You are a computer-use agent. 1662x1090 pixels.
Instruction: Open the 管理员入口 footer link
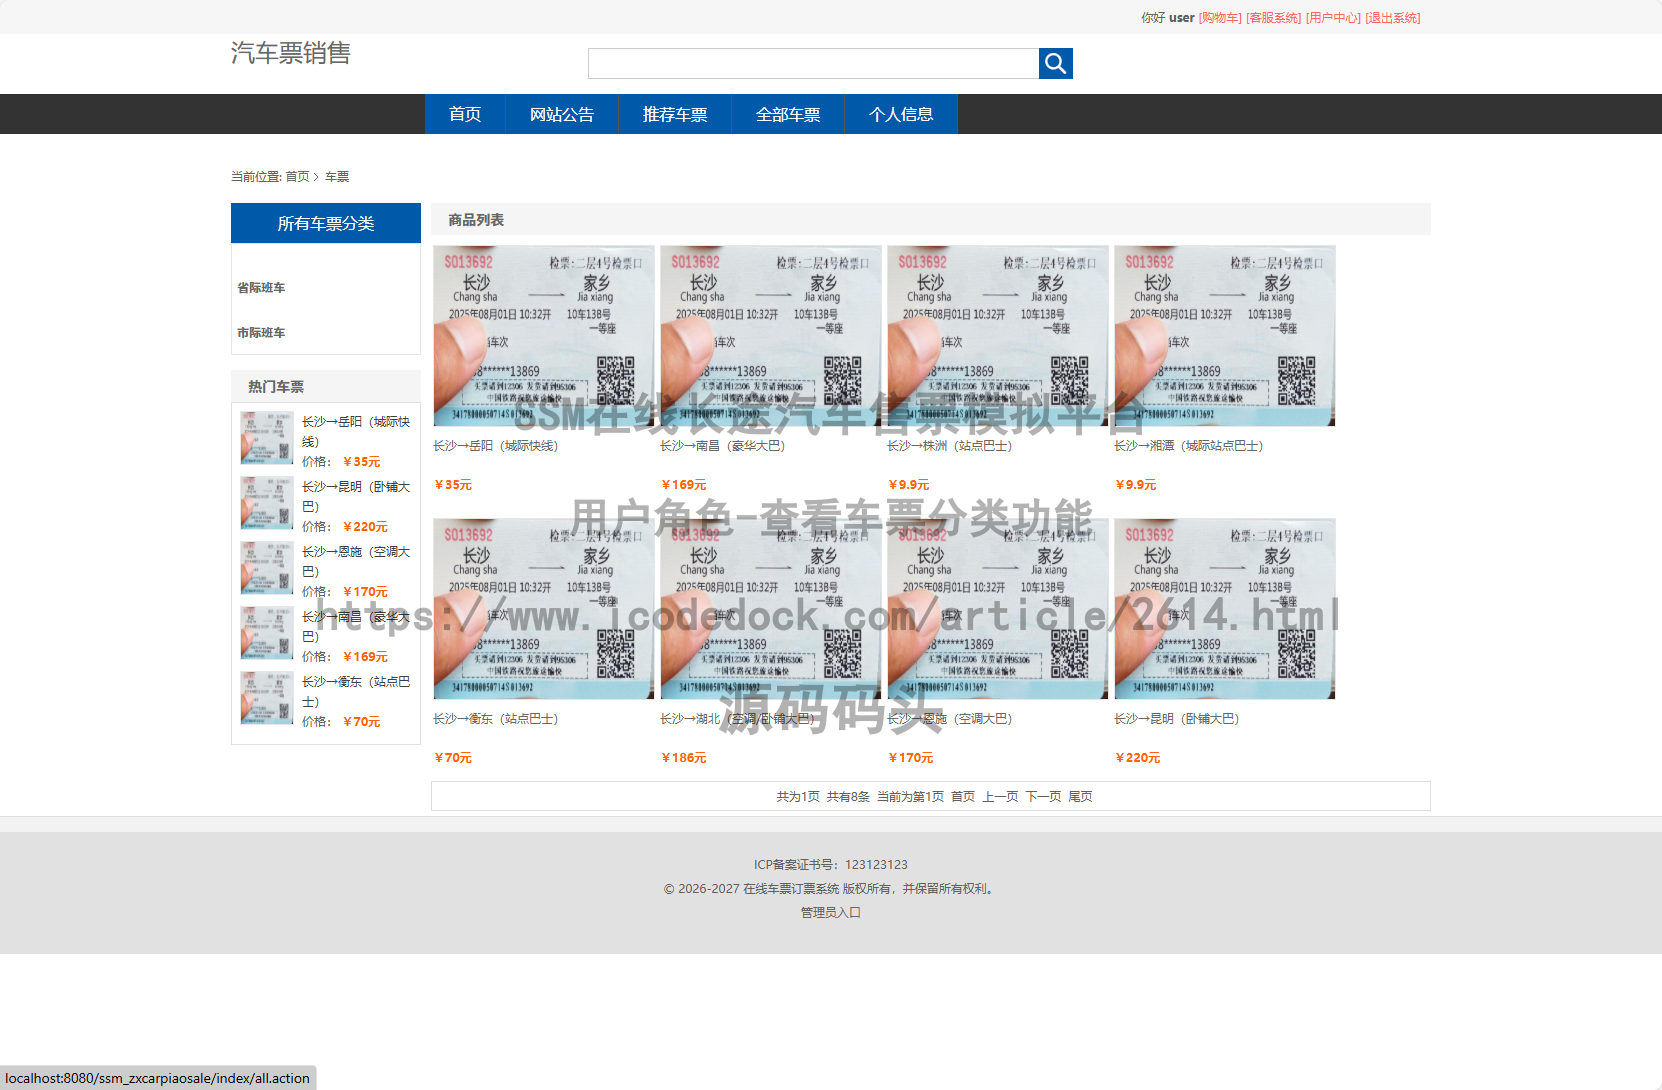click(x=830, y=913)
